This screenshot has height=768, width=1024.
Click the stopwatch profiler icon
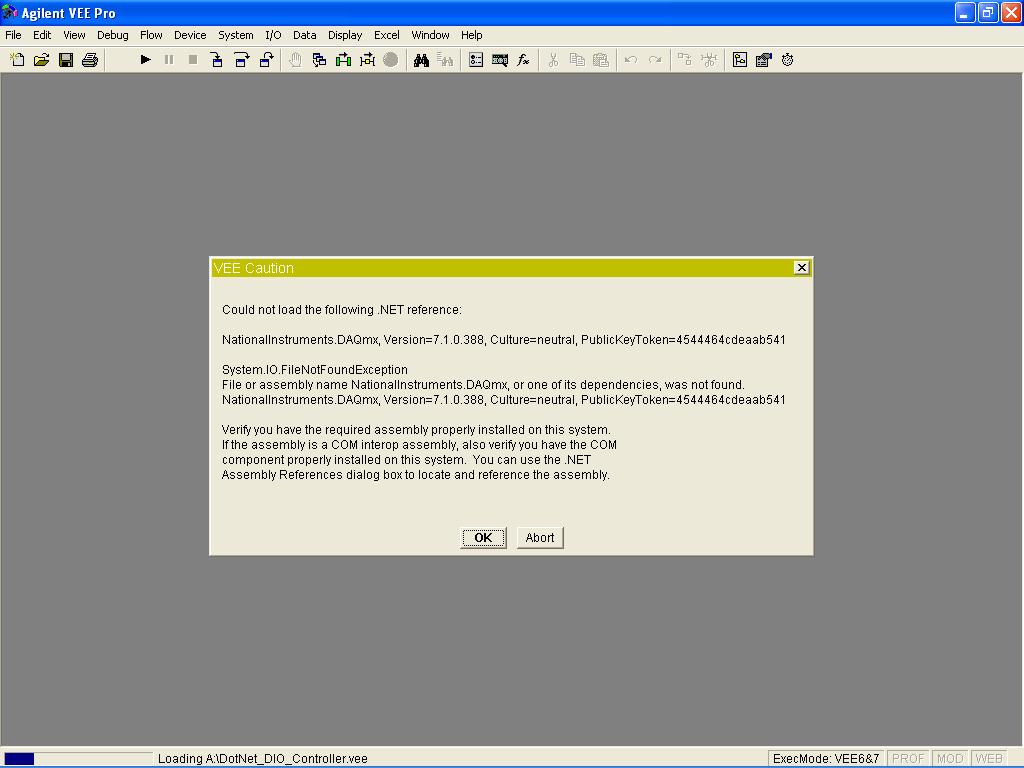[x=788, y=60]
